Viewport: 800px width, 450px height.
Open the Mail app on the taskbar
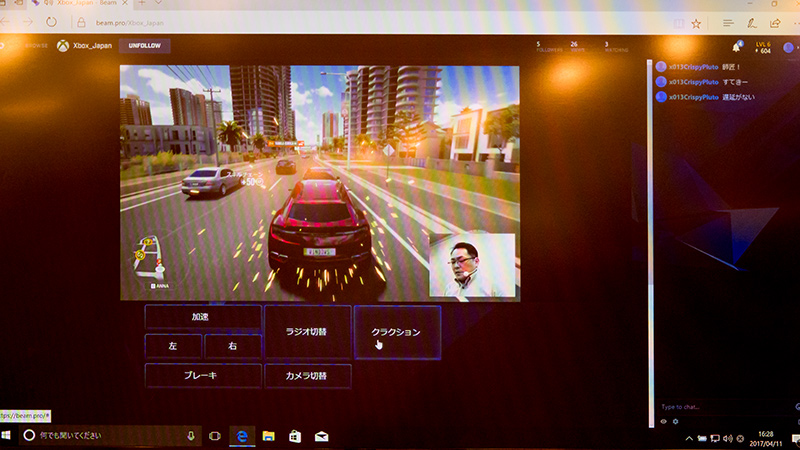[x=321, y=437]
